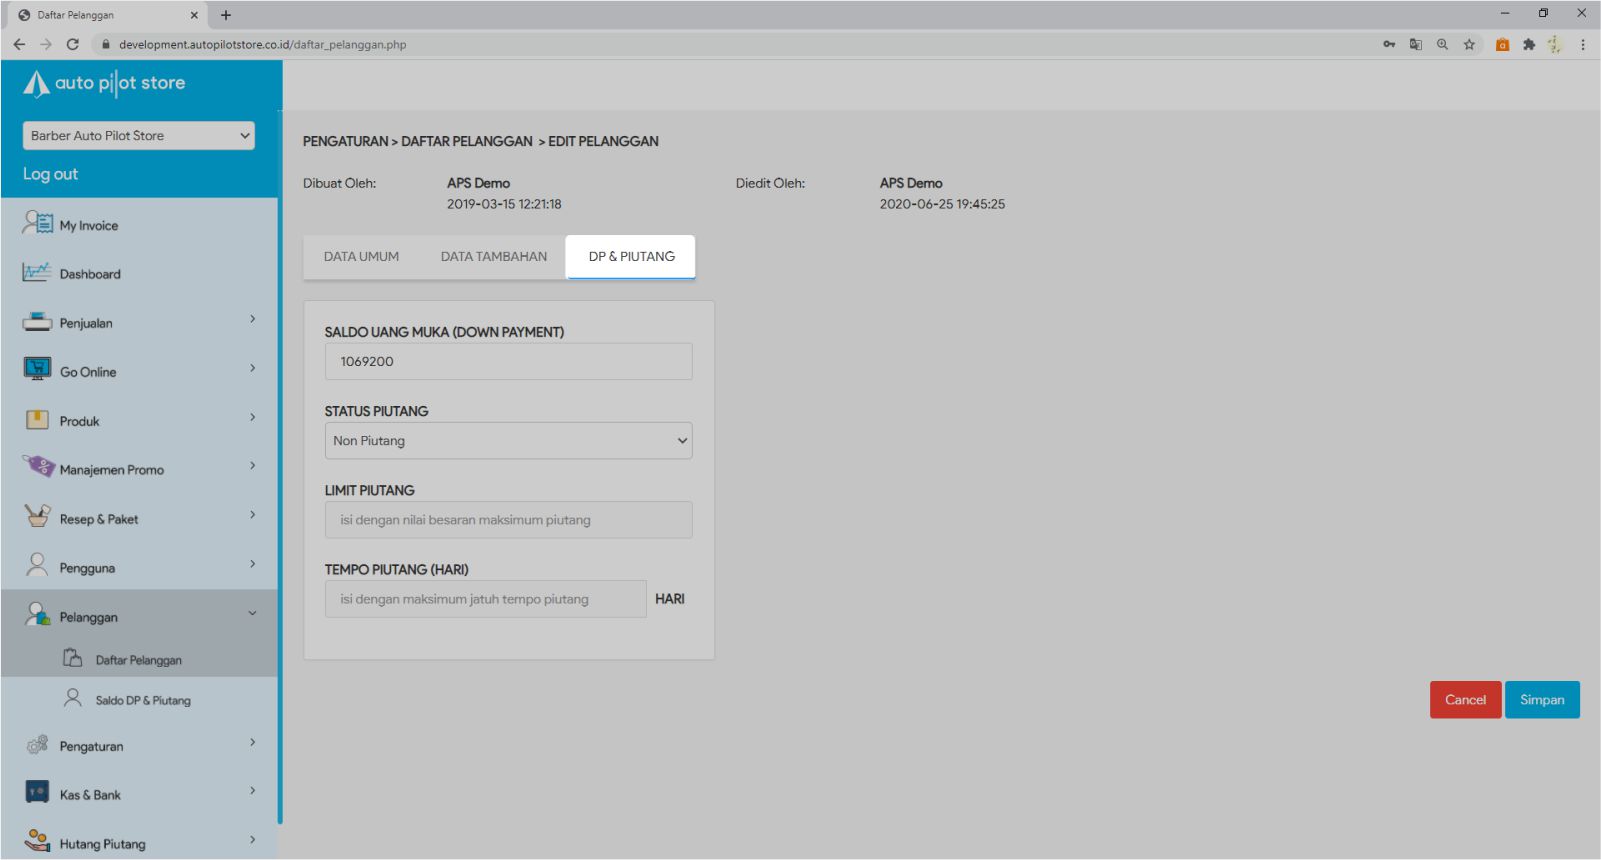Open Saldo DP & Piutang icon
This screenshot has height=860, width=1601.
pos(73,698)
